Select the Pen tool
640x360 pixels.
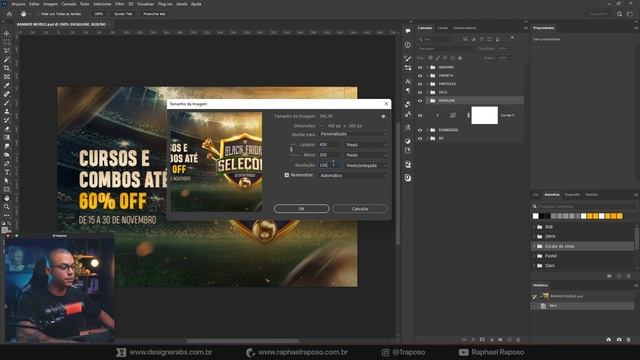point(7,163)
